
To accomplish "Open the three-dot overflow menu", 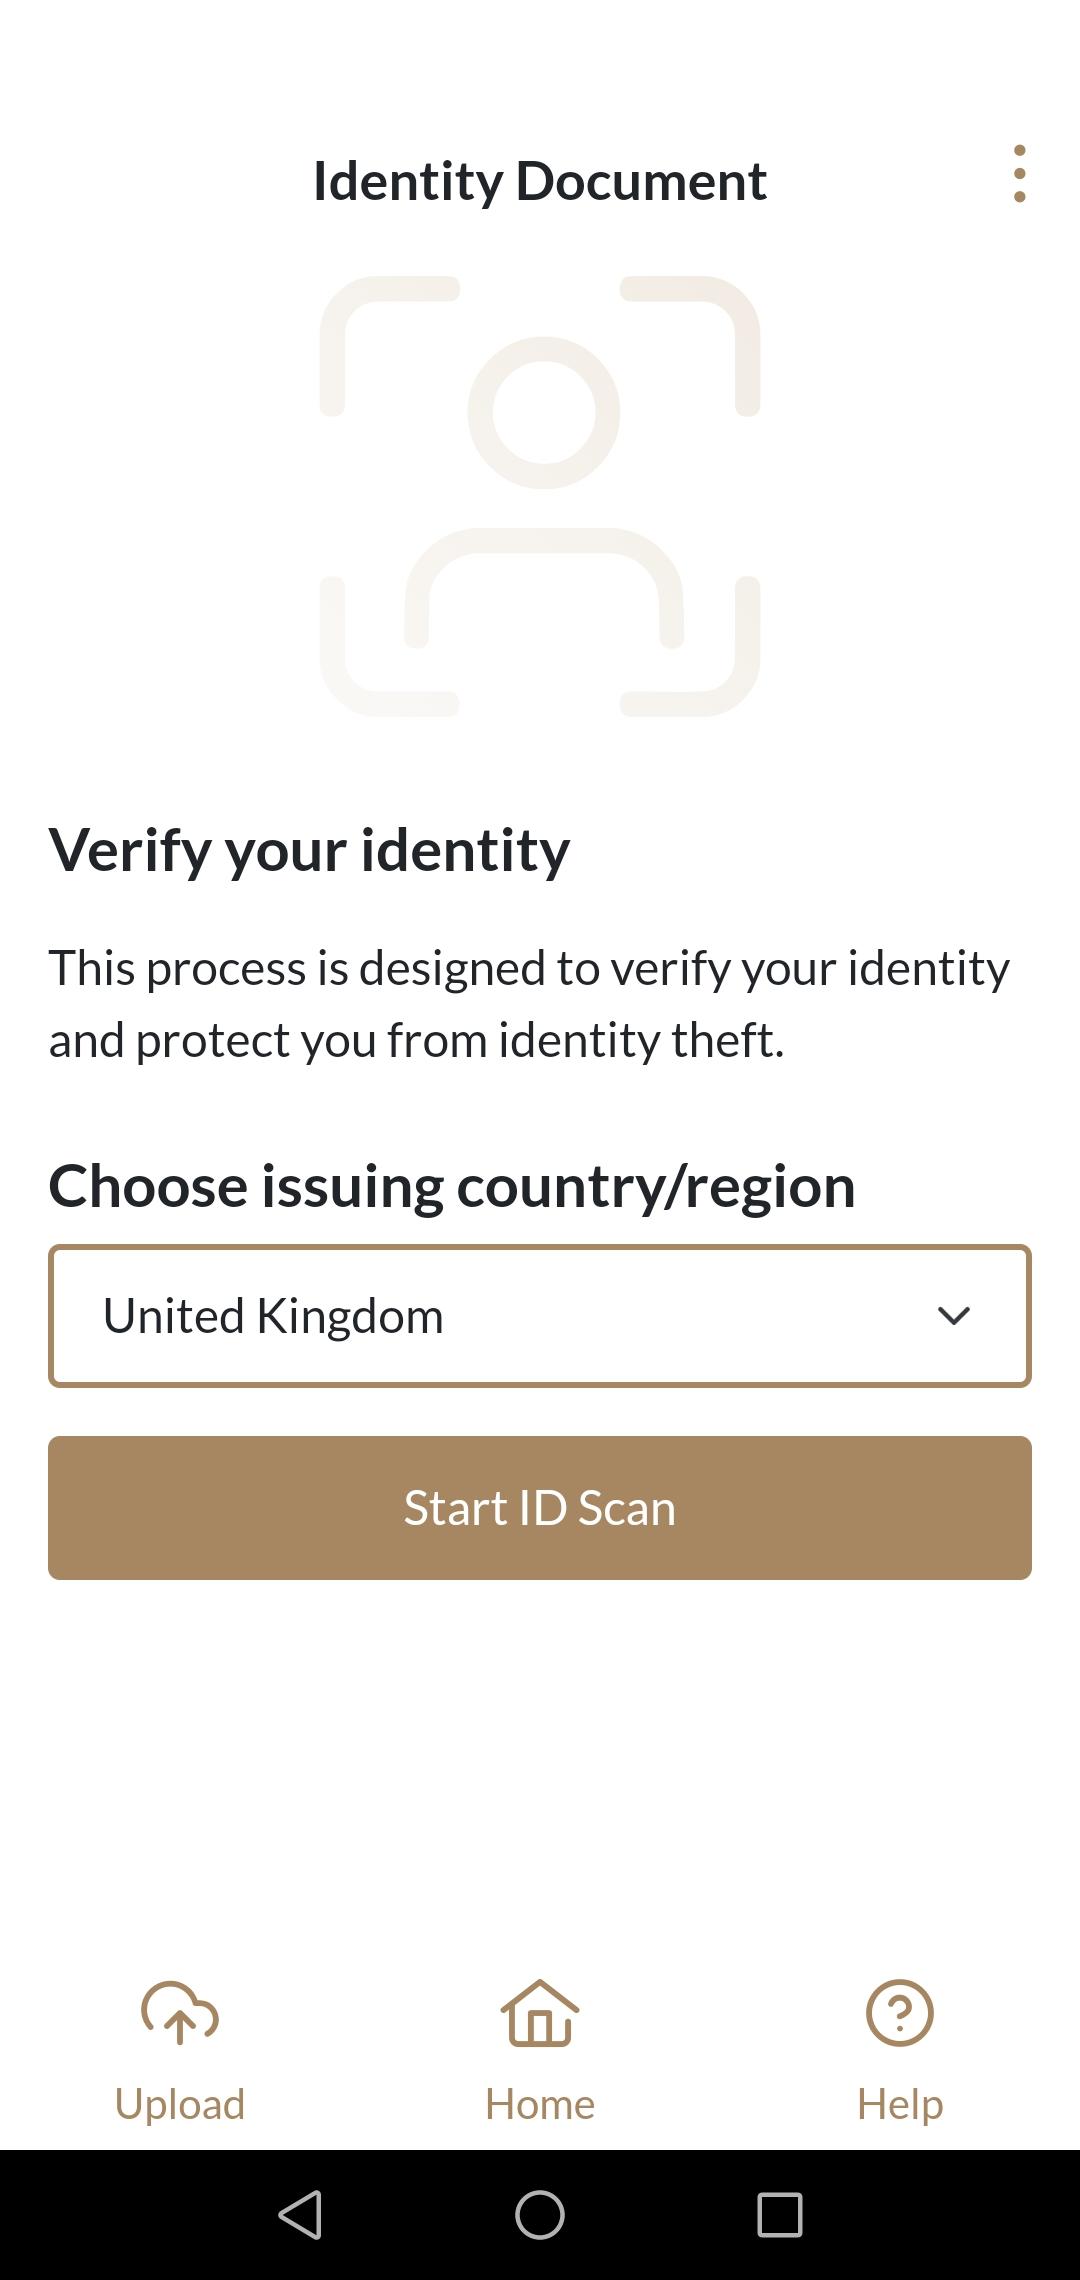I will coord(1019,174).
